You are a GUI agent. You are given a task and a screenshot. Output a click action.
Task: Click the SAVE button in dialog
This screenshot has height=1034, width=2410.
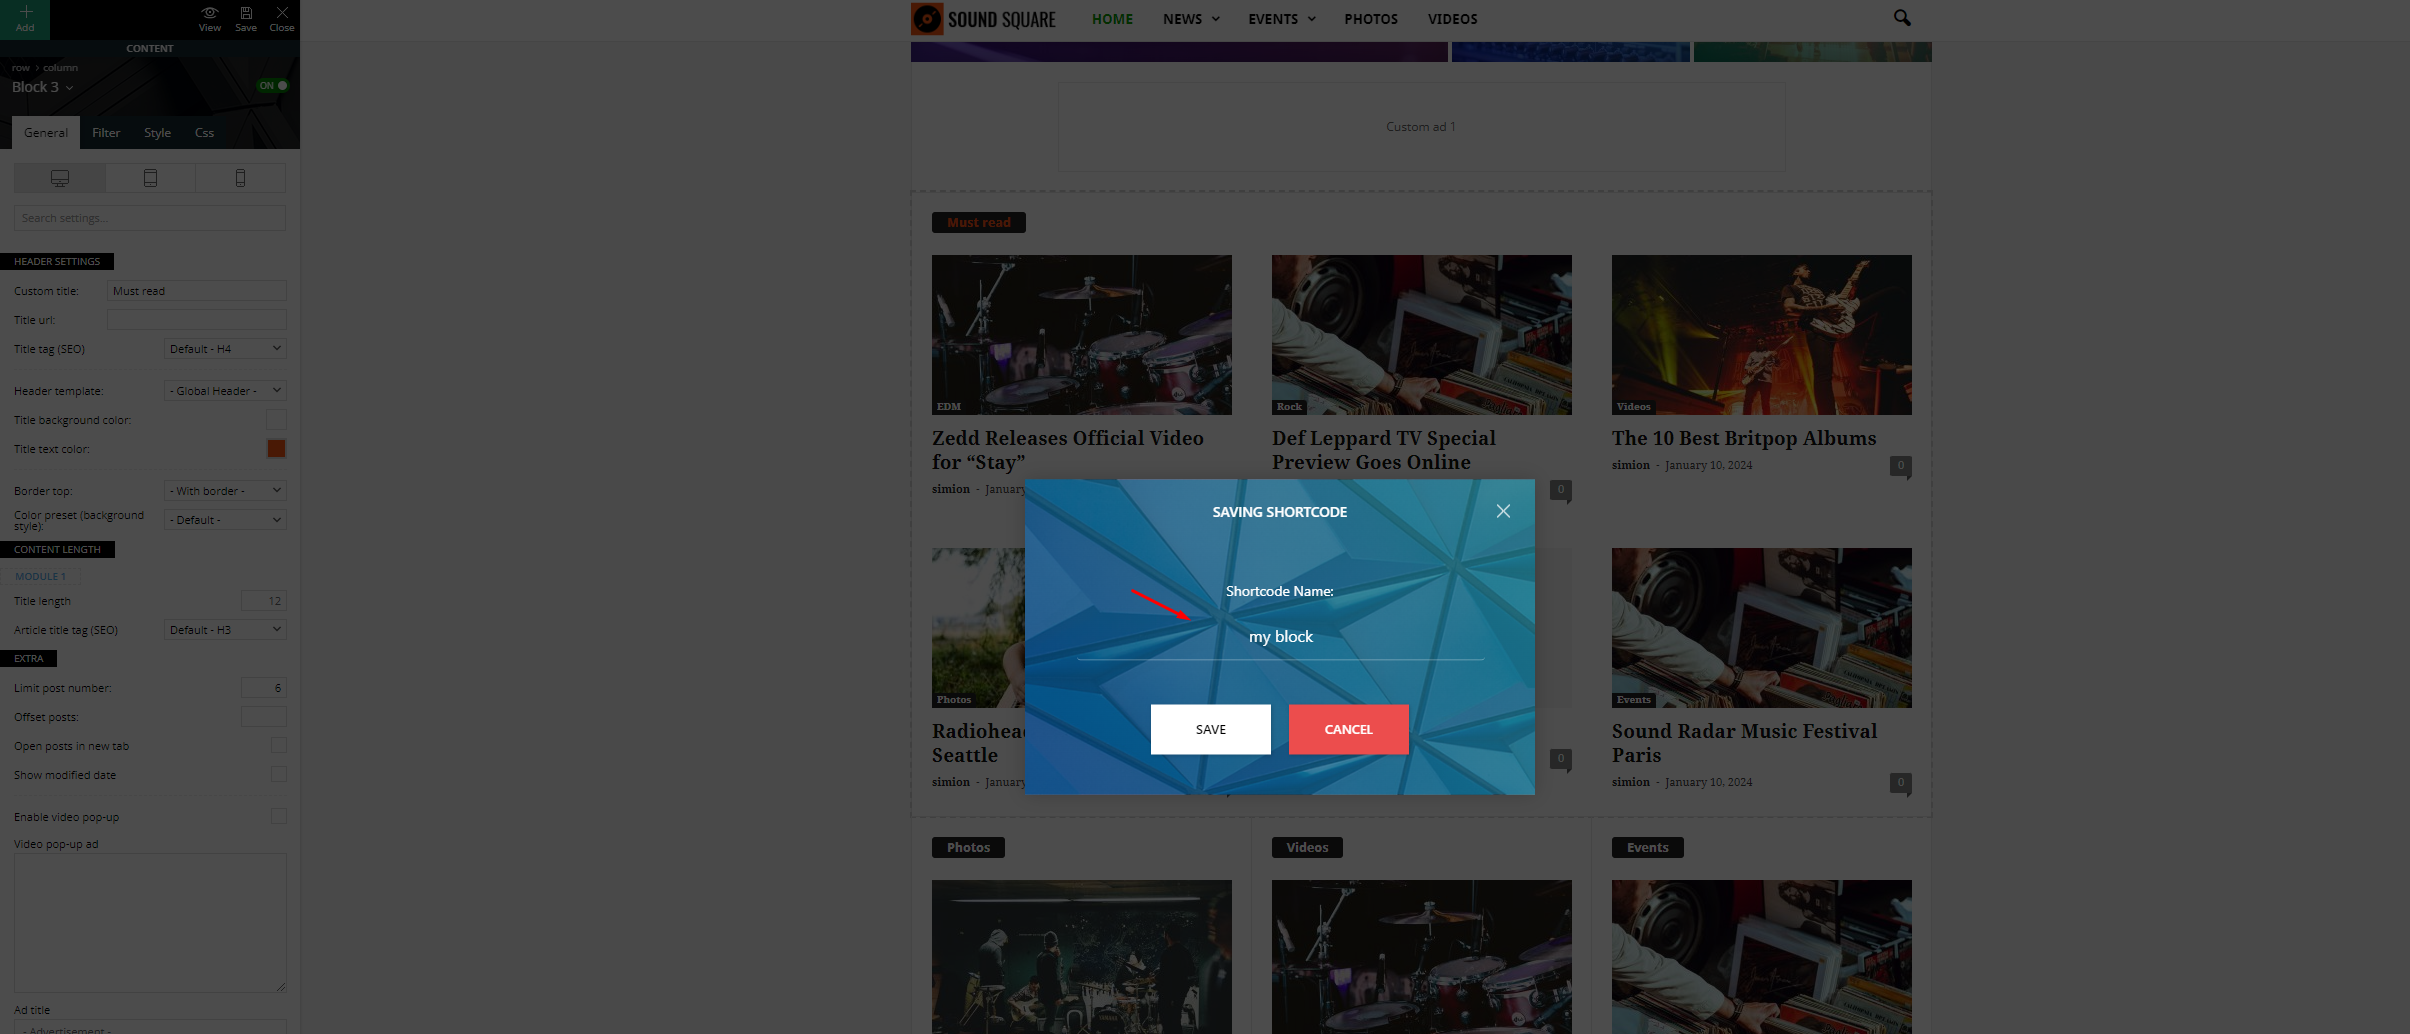[x=1210, y=729]
